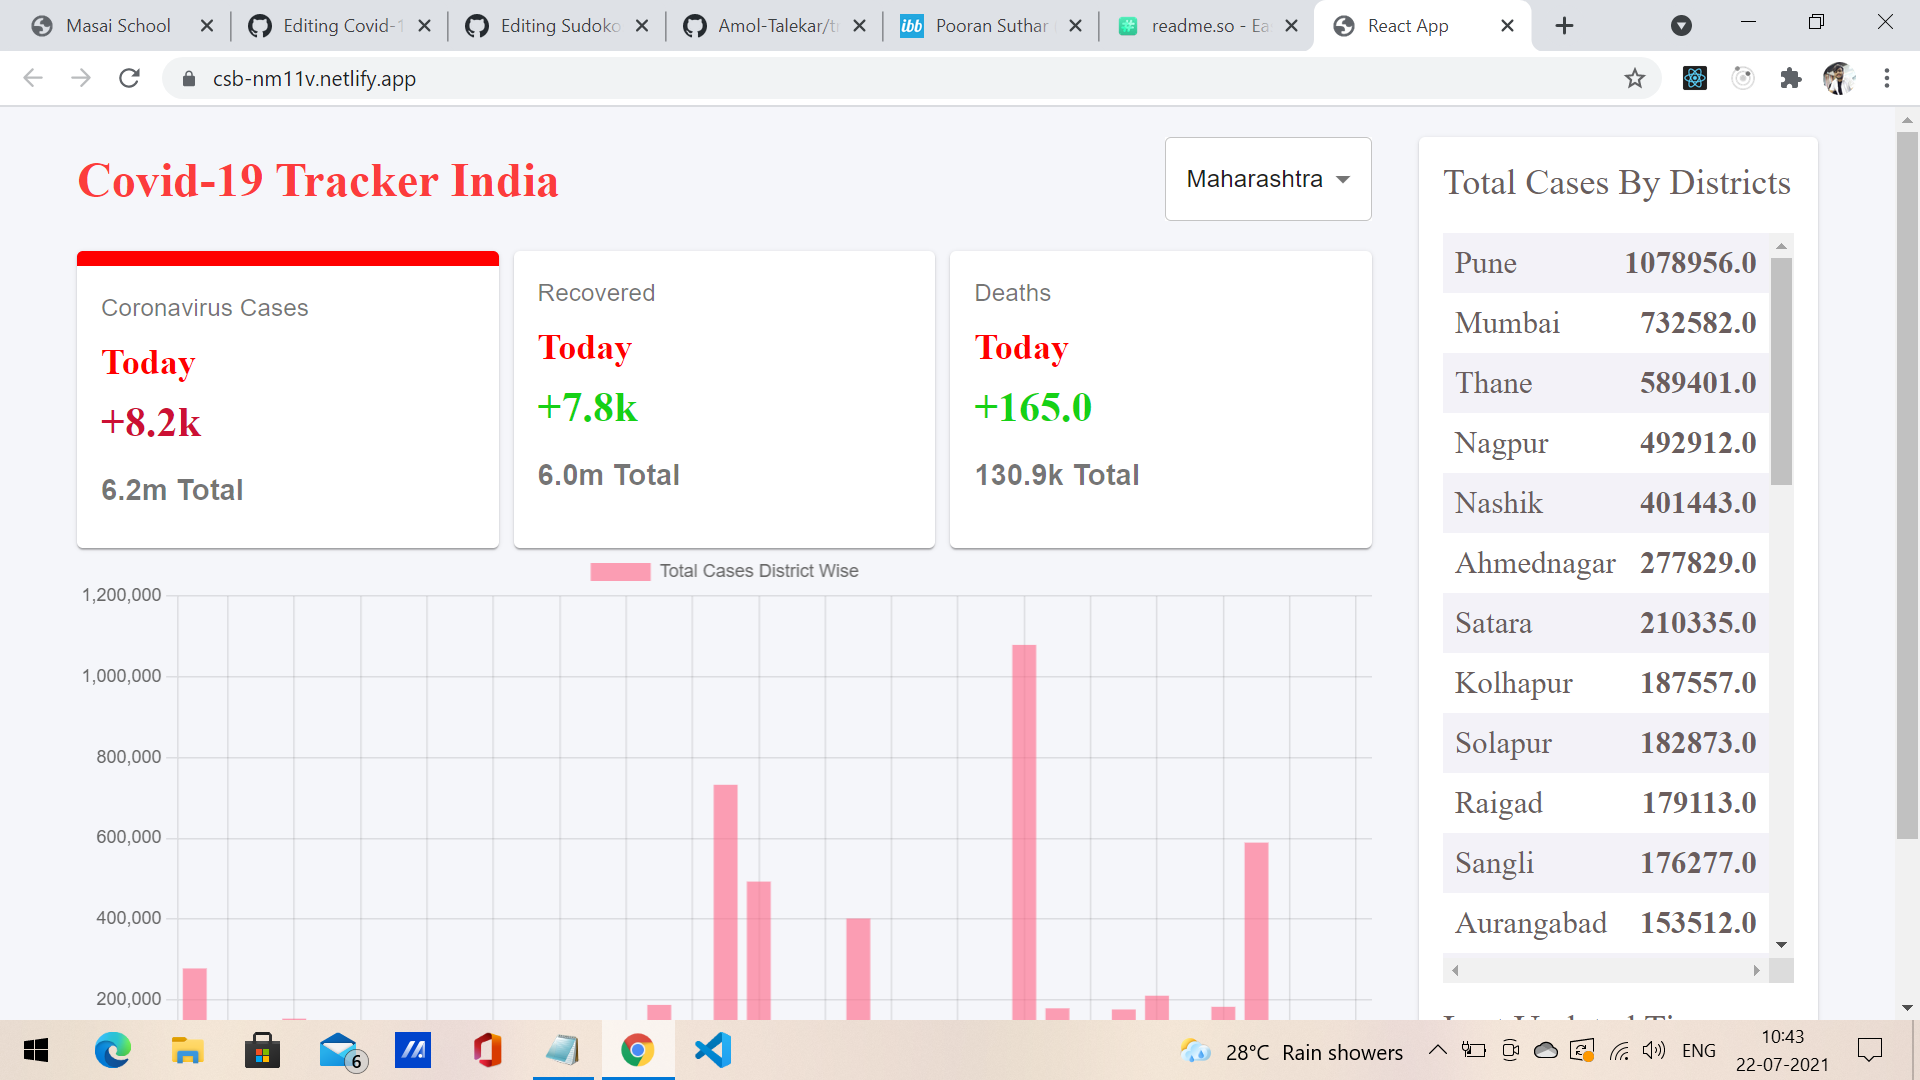Click the district table scroll-down arrow

coord(1781,945)
